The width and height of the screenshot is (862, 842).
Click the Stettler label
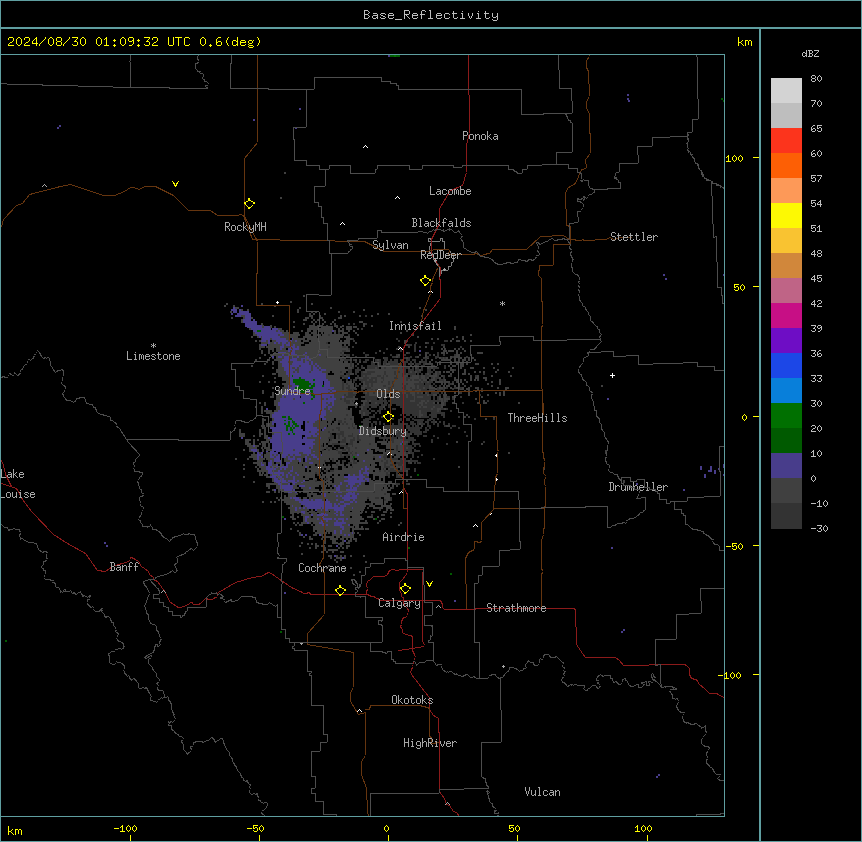(x=634, y=237)
